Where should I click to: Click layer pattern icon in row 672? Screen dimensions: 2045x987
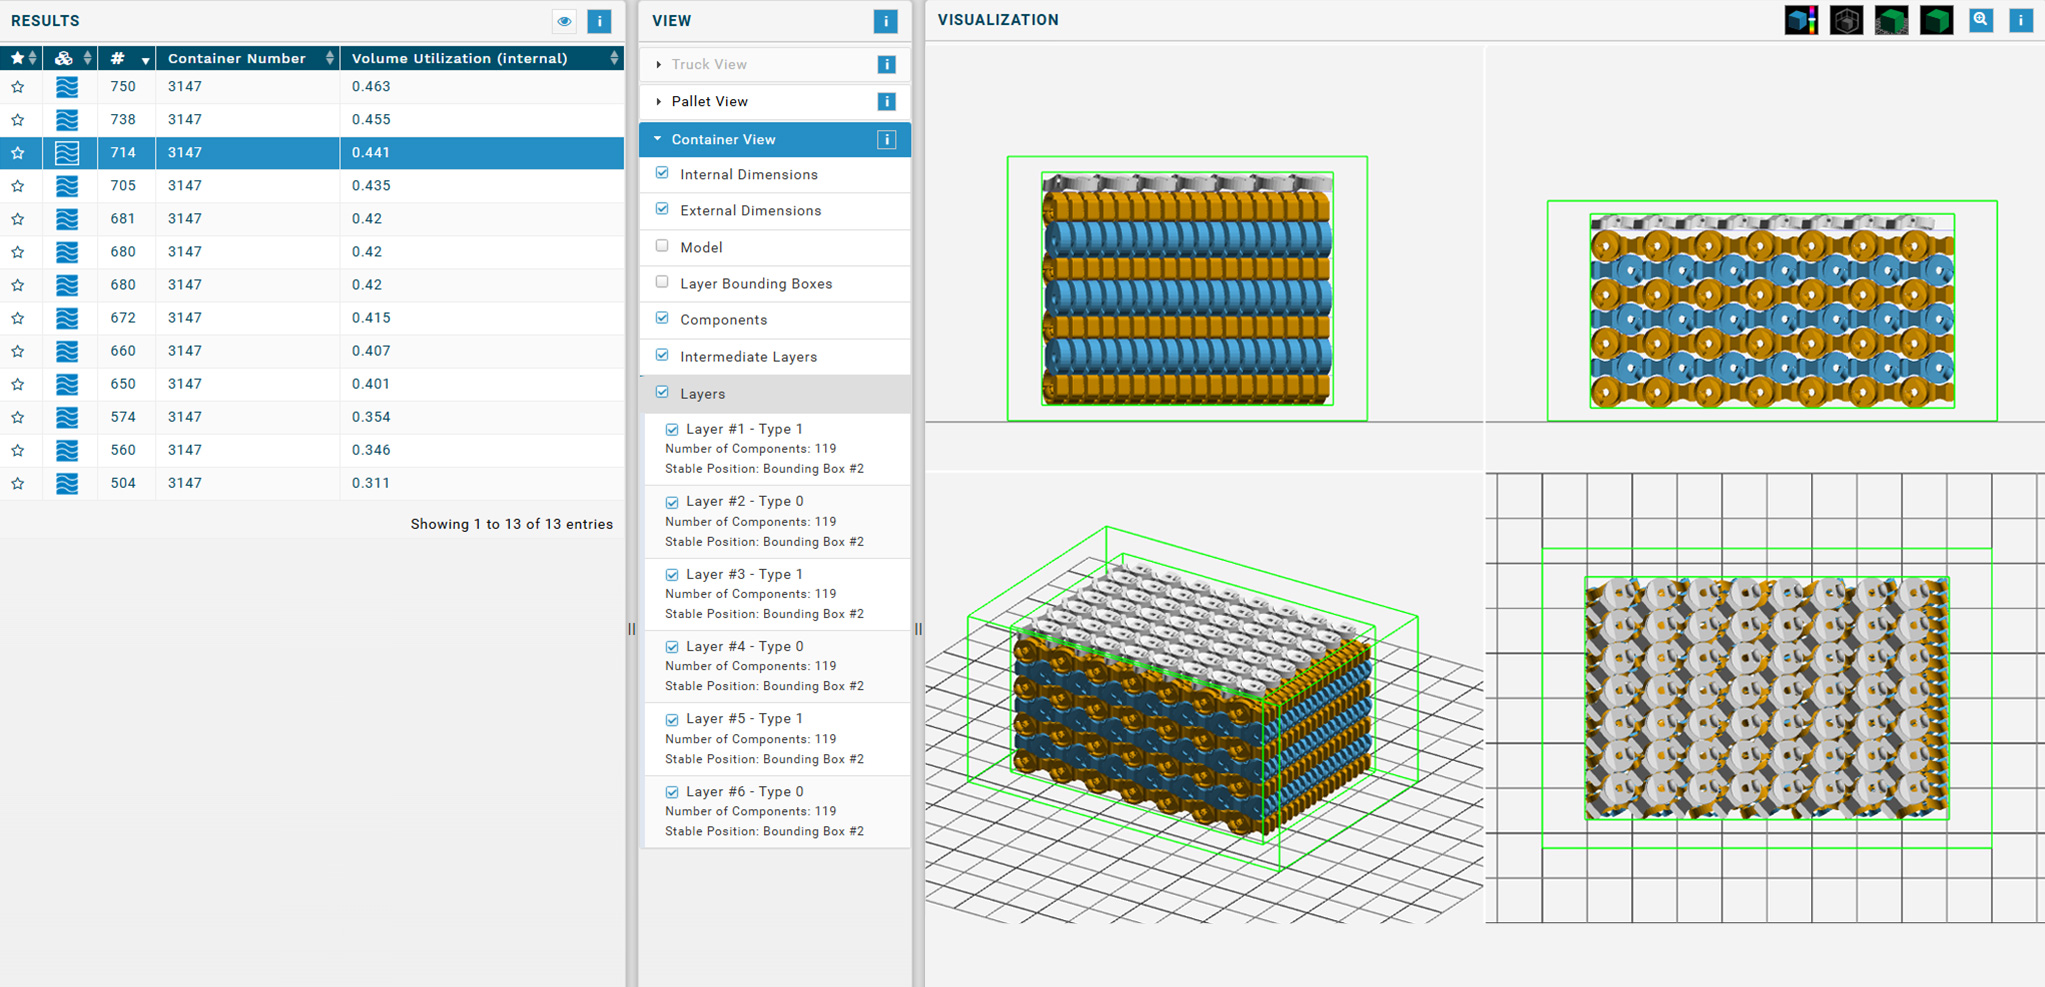[x=67, y=318]
